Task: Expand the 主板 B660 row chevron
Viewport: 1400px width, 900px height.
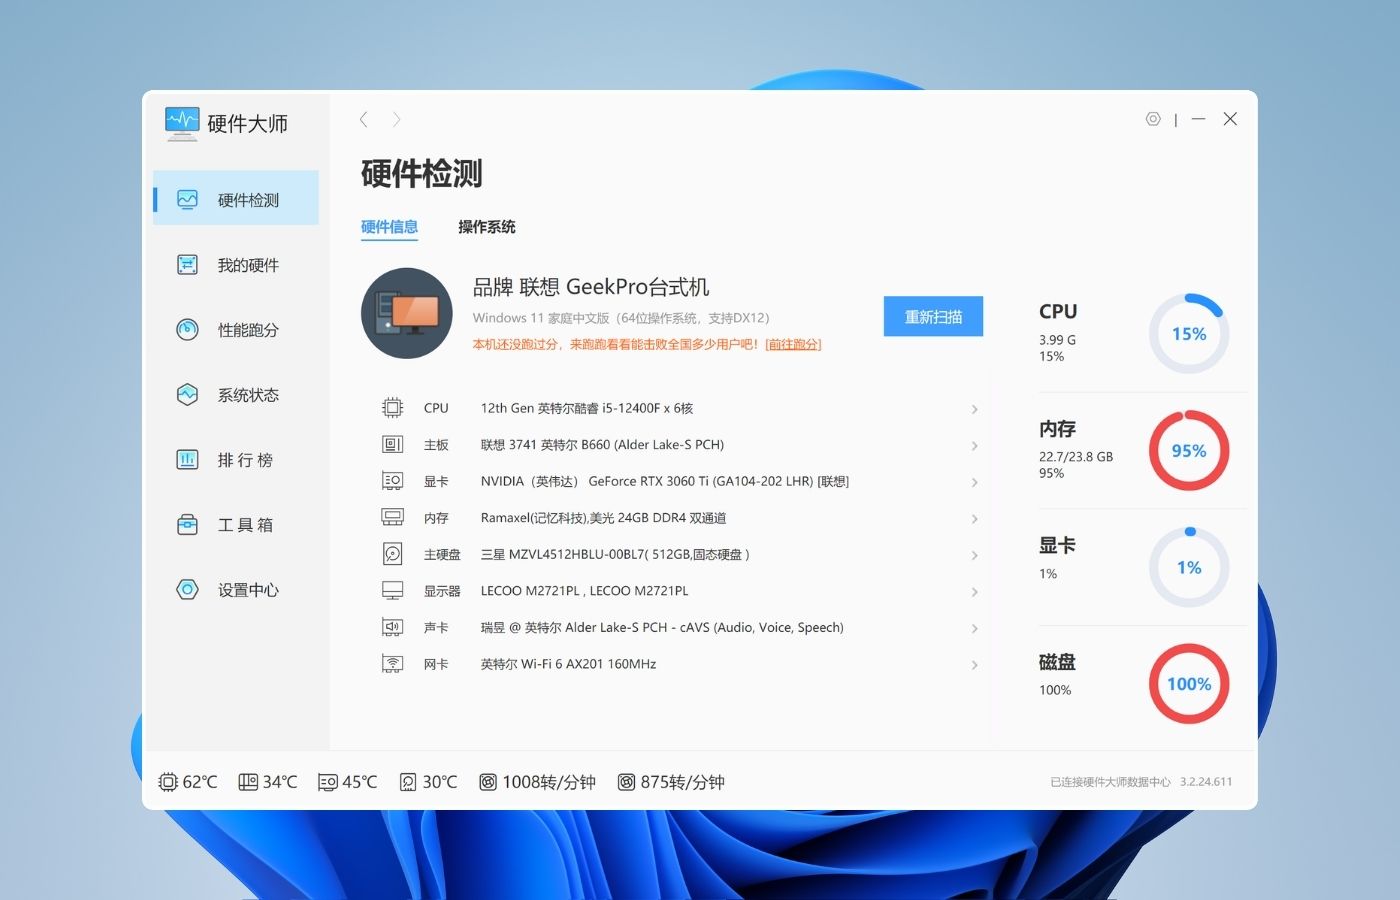Action: [974, 446]
